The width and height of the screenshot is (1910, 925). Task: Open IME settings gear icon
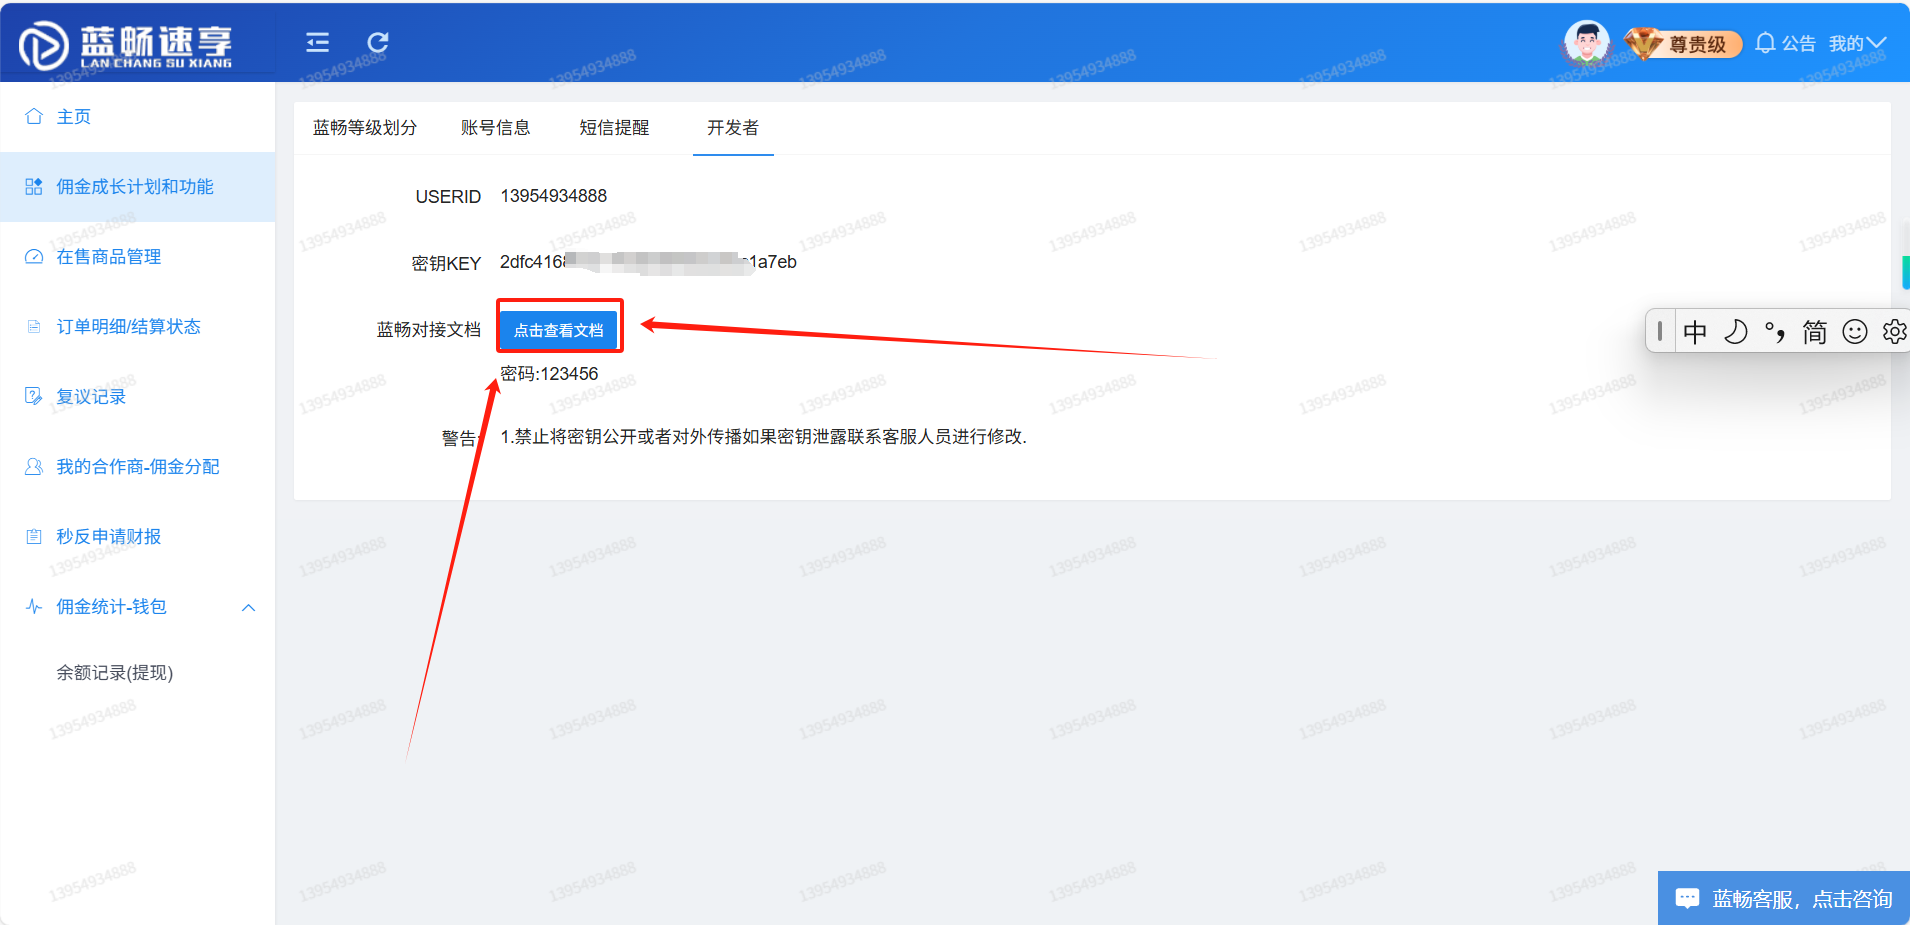pyautogui.click(x=1894, y=332)
